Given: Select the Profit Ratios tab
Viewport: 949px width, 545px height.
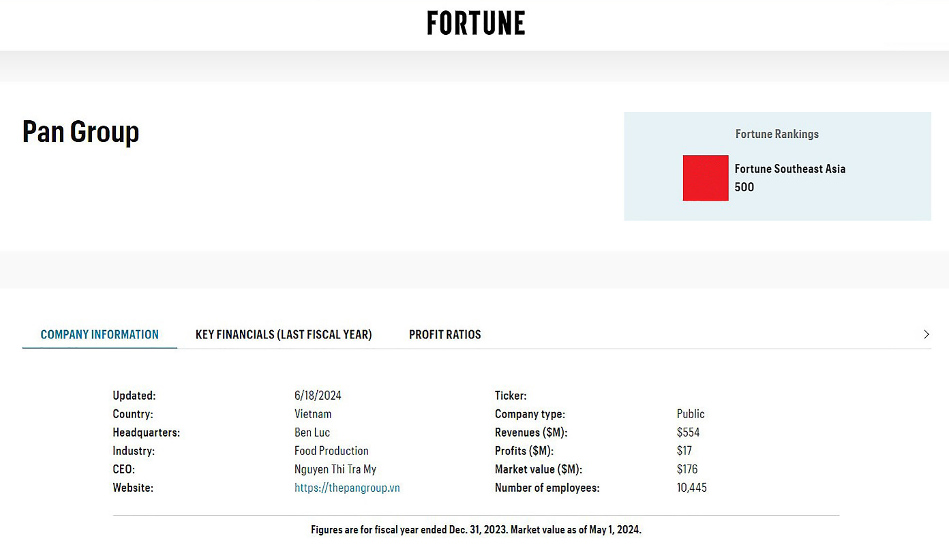Looking at the screenshot, I should click(445, 335).
